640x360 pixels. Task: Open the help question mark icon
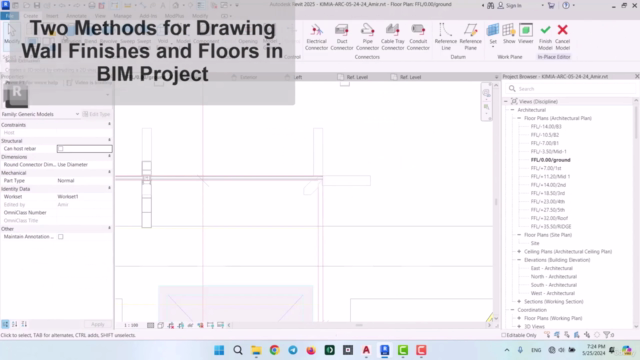566,5
